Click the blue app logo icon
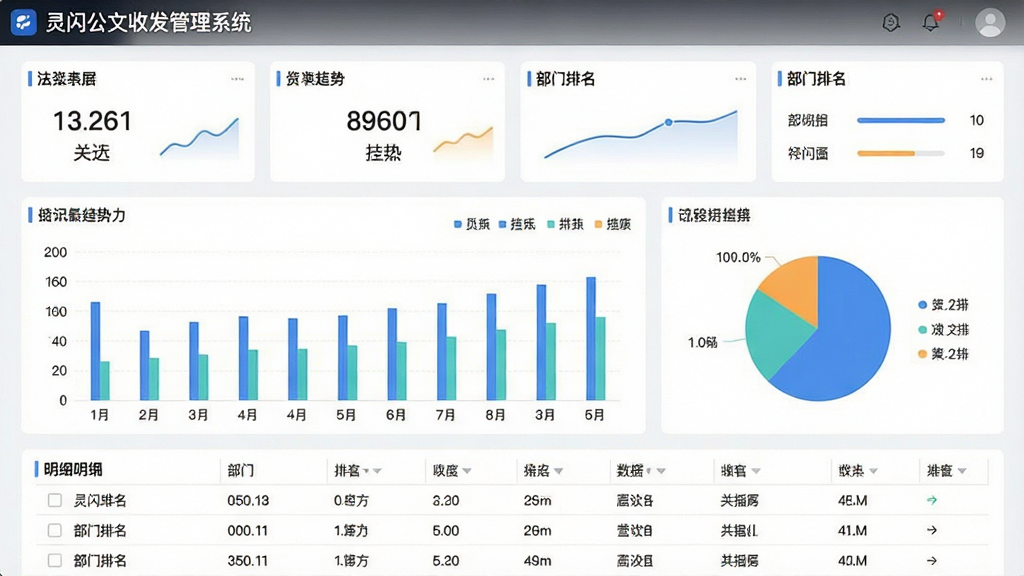Screen dimensions: 1024x576 [x=24, y=22]
